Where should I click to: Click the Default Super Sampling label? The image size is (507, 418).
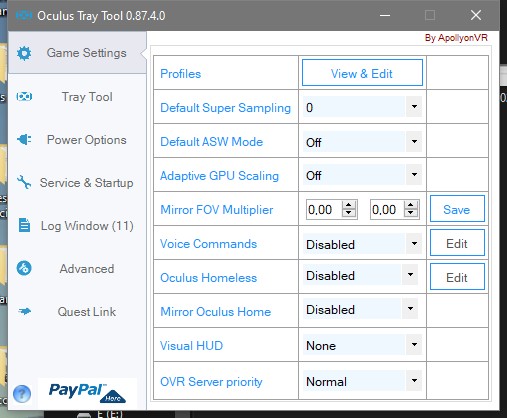[225, 108]
